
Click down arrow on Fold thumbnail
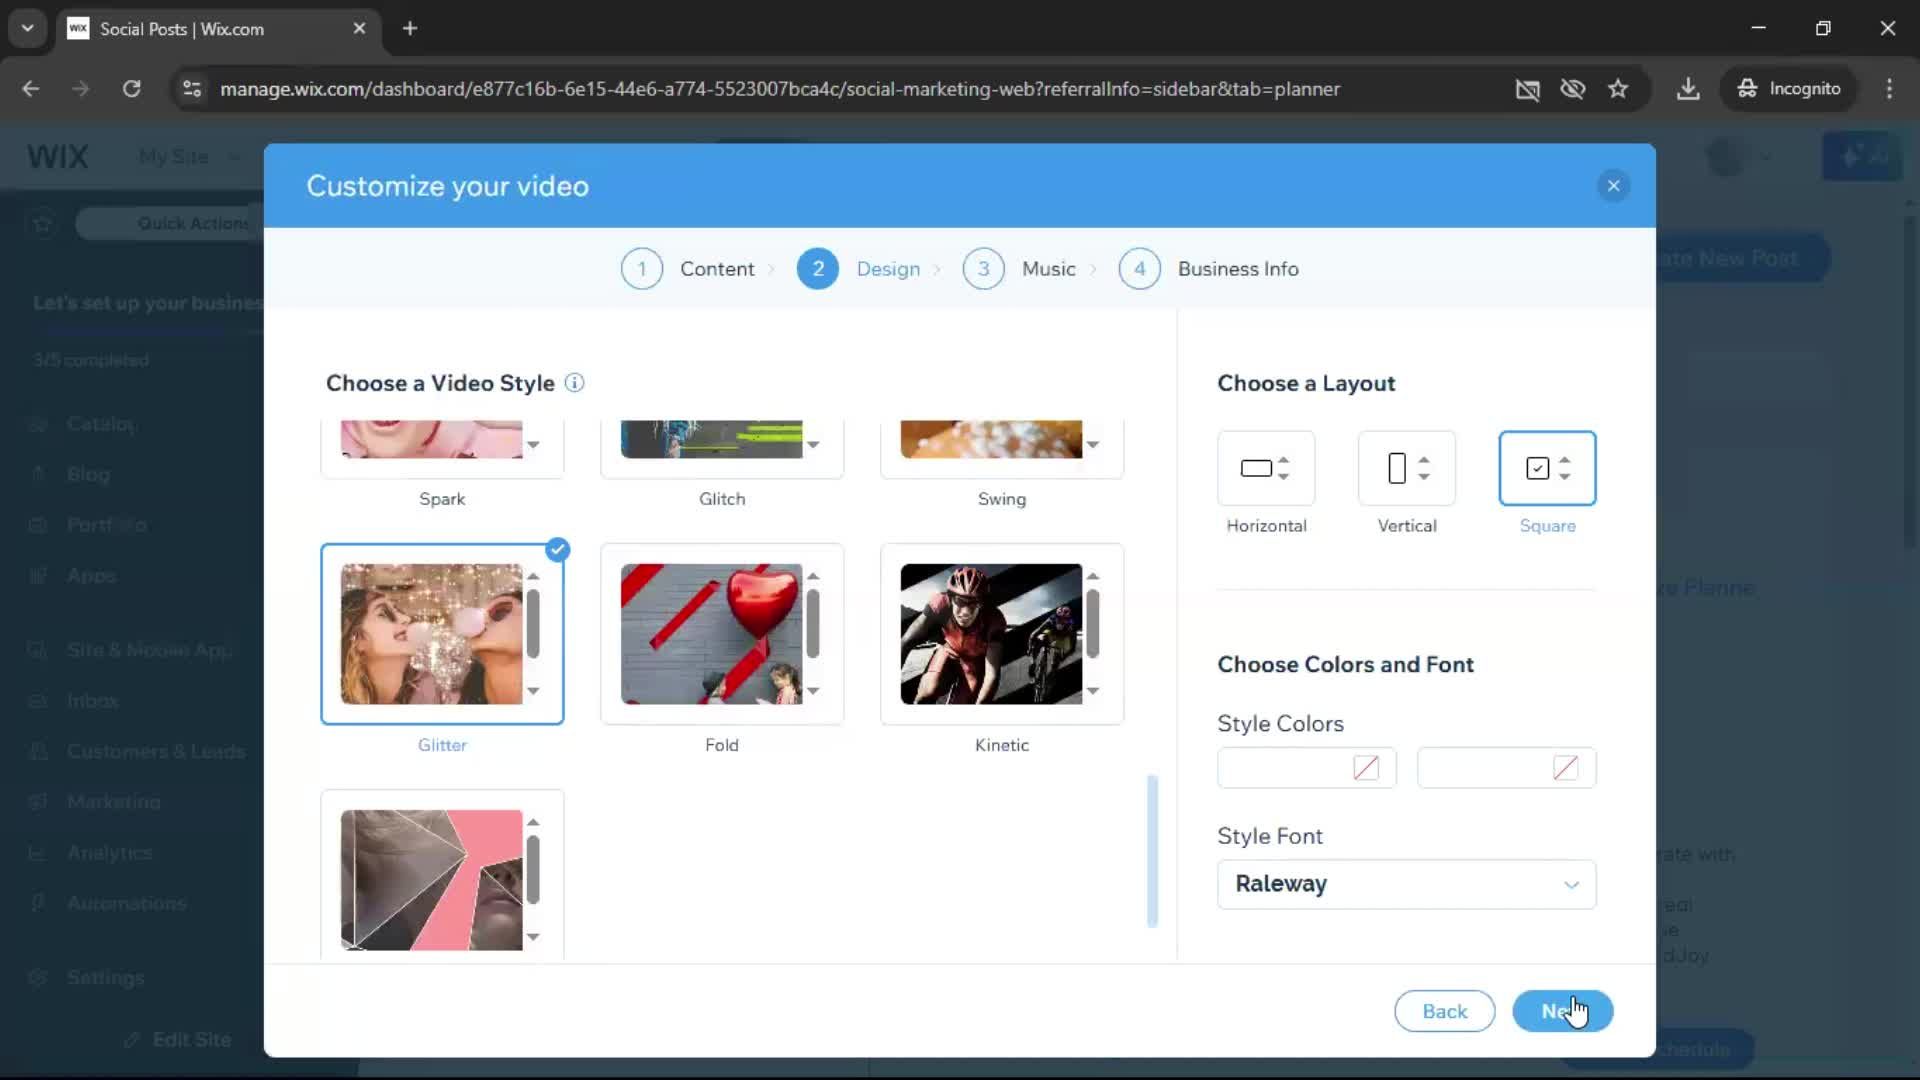(x=813, y=691)
